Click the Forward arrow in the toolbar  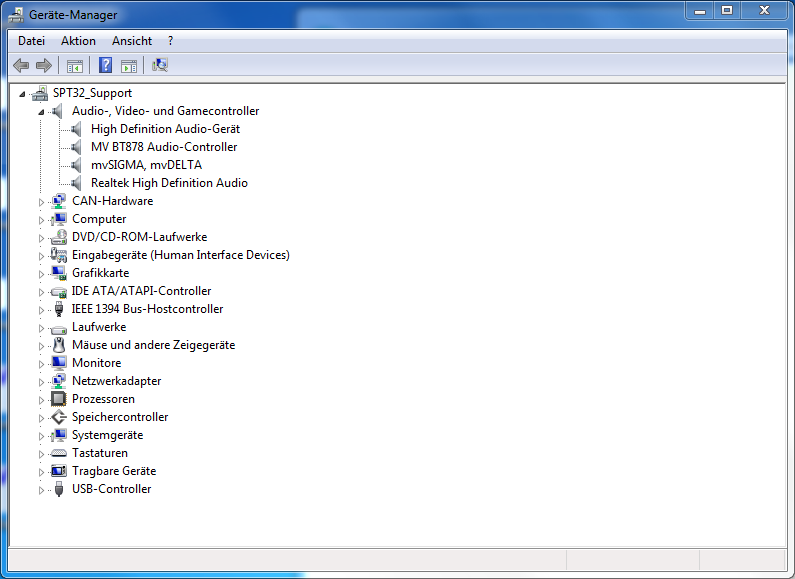point(43,66)
